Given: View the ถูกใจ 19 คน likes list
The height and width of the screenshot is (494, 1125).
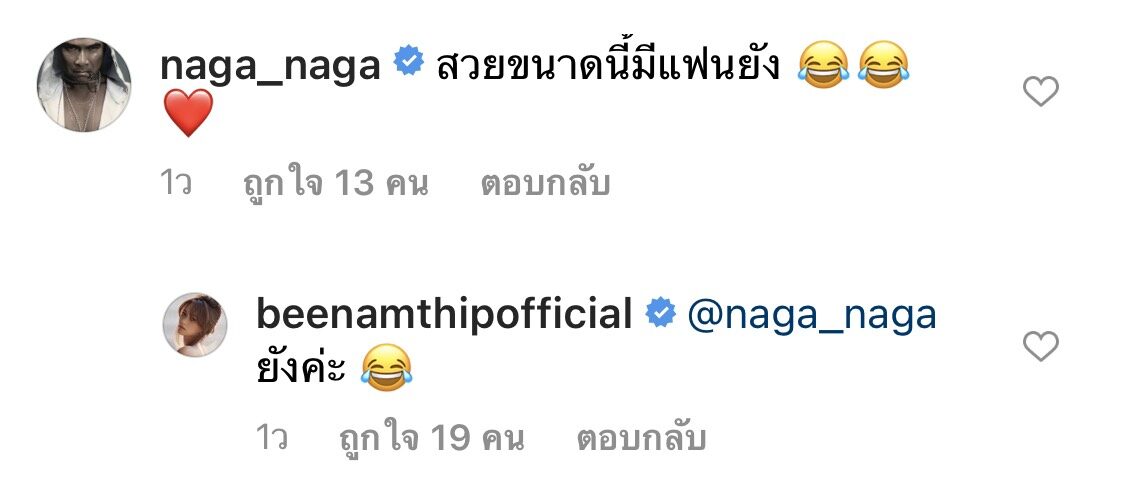Looking at the screenshot, I should (x=430, y=438).
